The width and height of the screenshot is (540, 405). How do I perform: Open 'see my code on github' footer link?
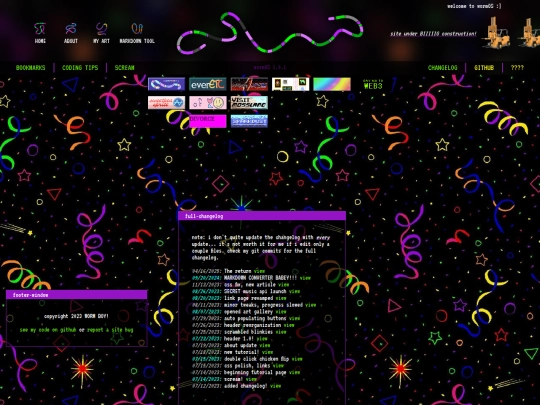coord(48,330)
